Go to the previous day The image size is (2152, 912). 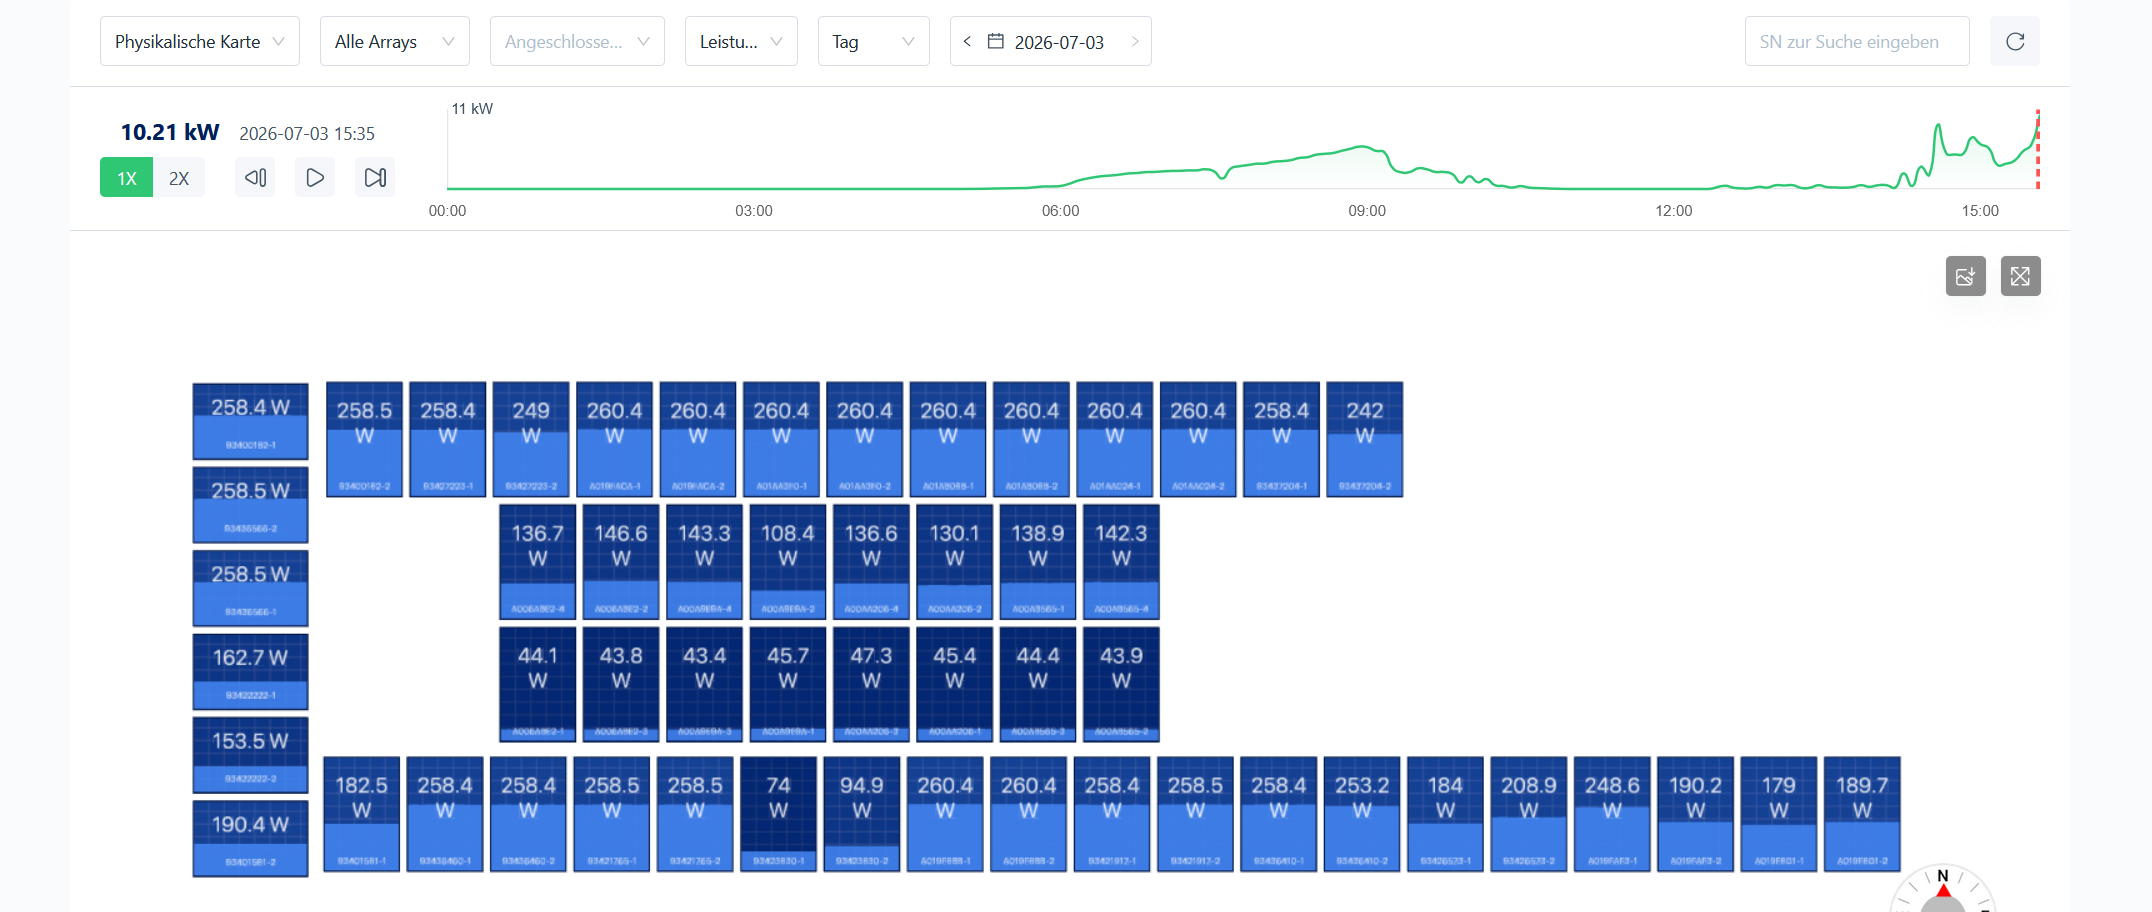click(967, 41)
